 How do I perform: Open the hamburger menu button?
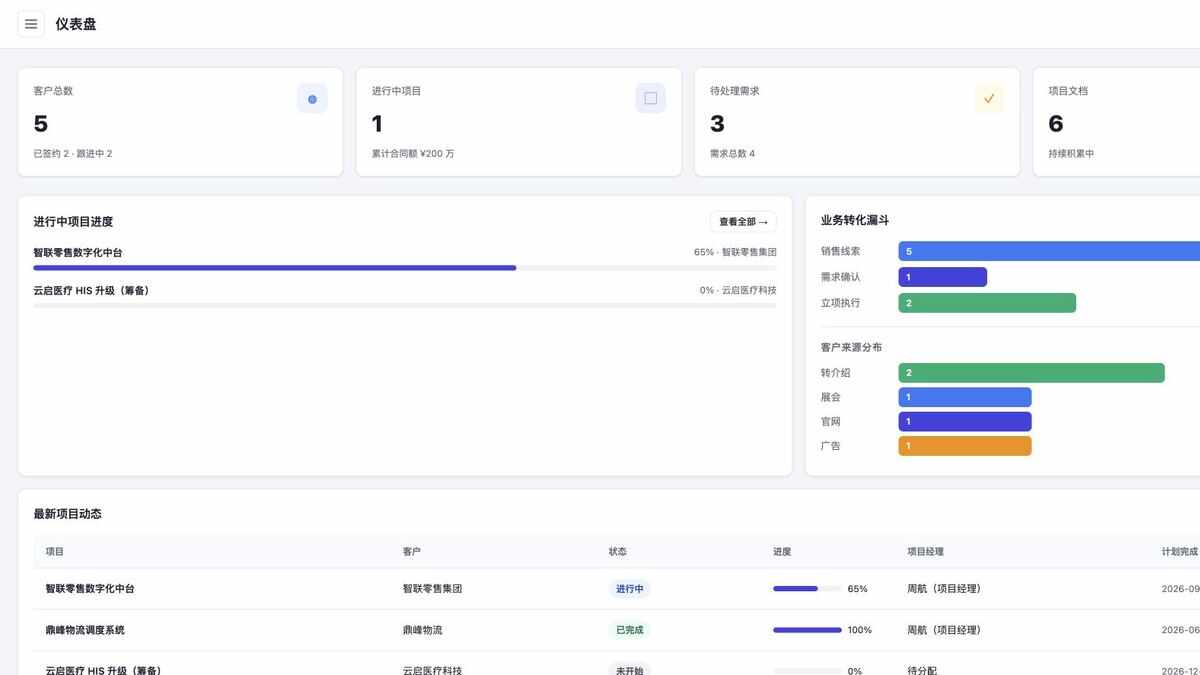(x=31, y=24)
